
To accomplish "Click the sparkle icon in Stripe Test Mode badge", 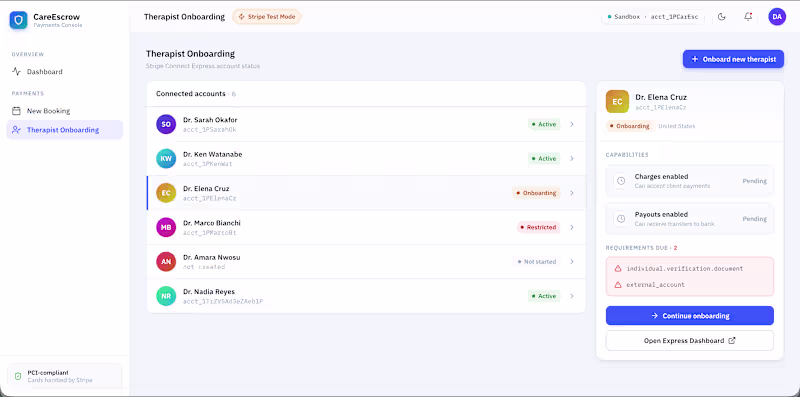I will (x=241, y=17).
